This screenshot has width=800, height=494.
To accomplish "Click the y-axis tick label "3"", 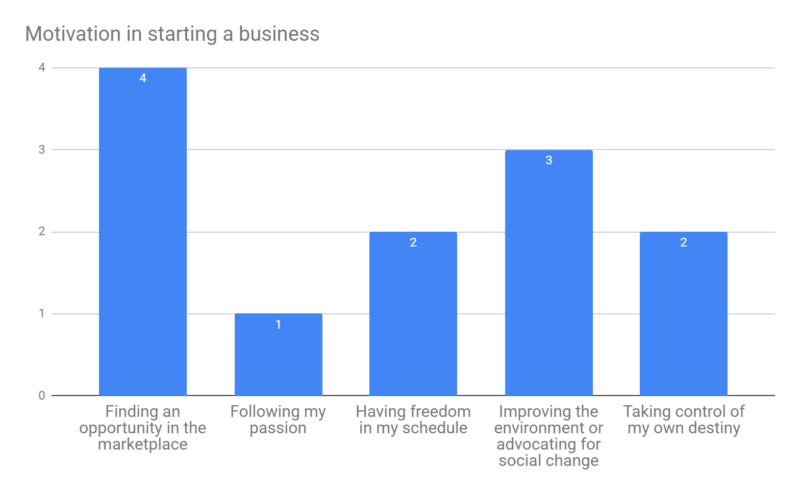I will (42, 150).
